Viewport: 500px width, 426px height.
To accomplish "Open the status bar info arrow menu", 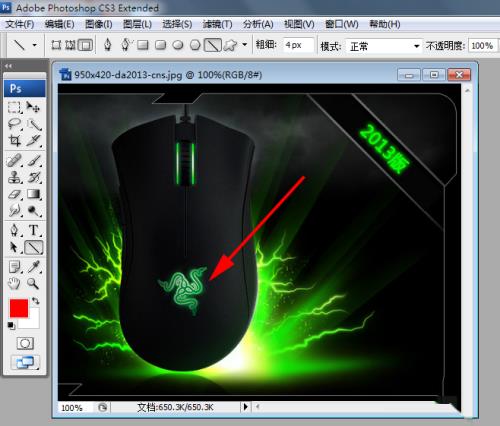I will [x=246, y=407].
